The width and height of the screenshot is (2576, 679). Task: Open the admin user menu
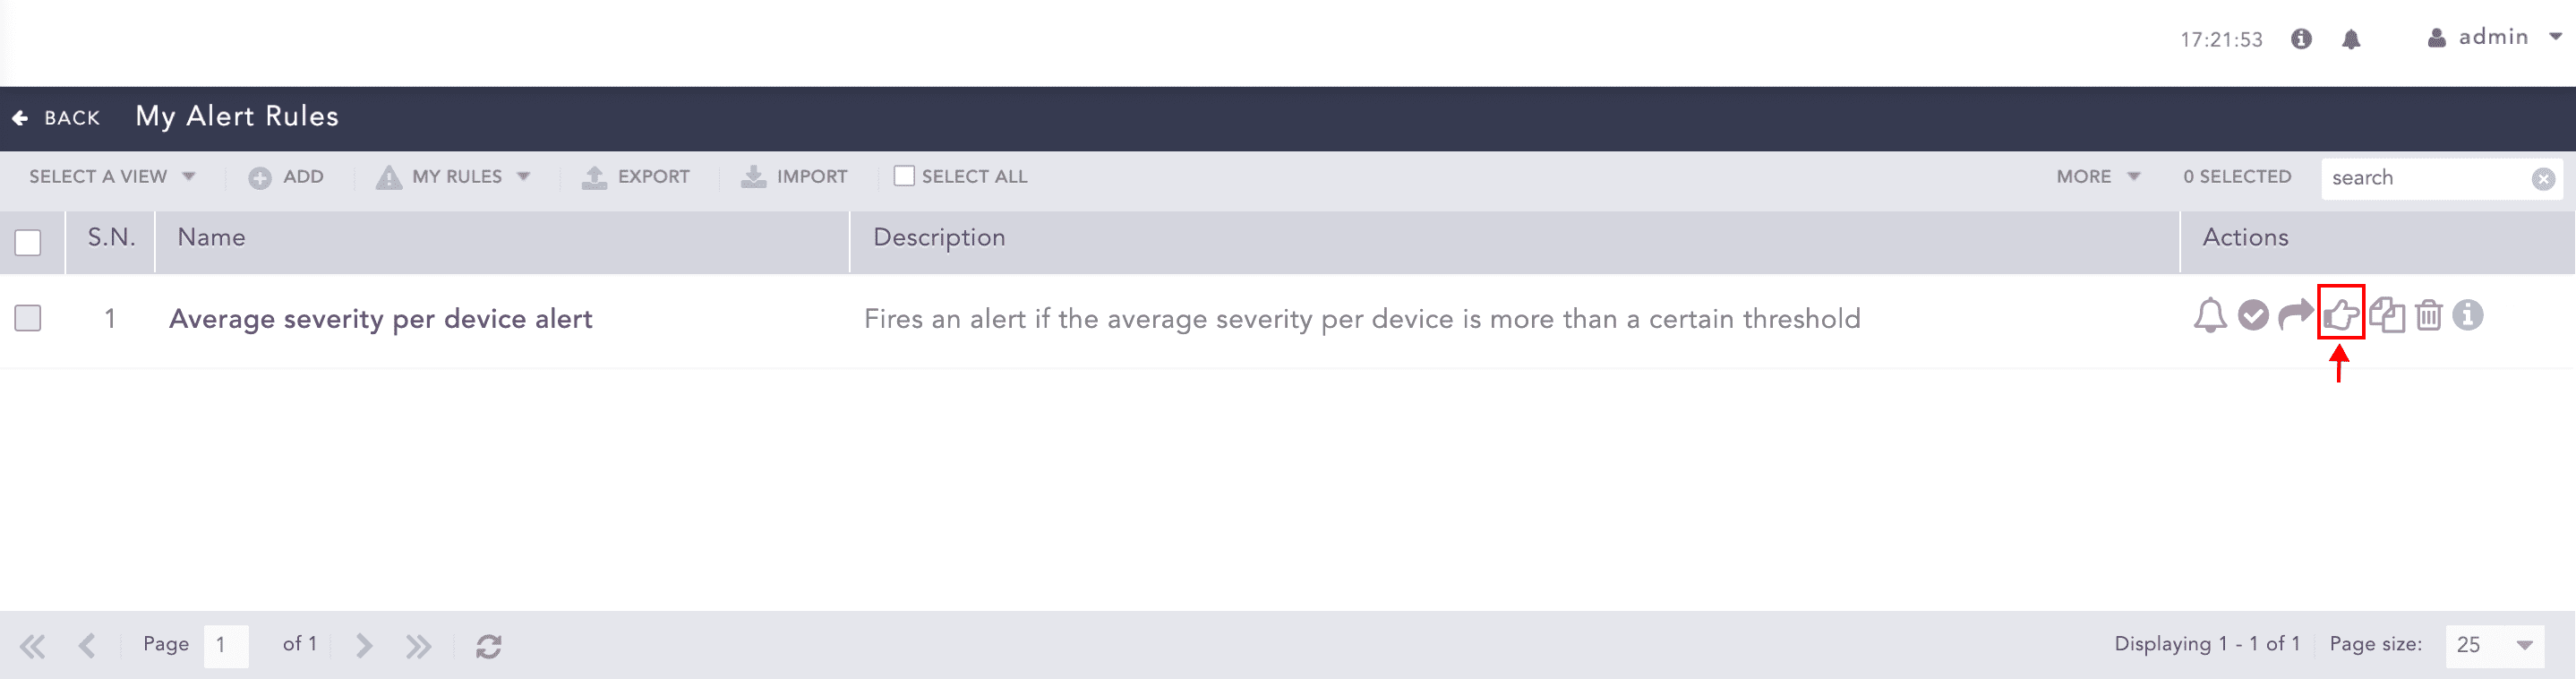pyautogui.click(x=2493, y=38)
